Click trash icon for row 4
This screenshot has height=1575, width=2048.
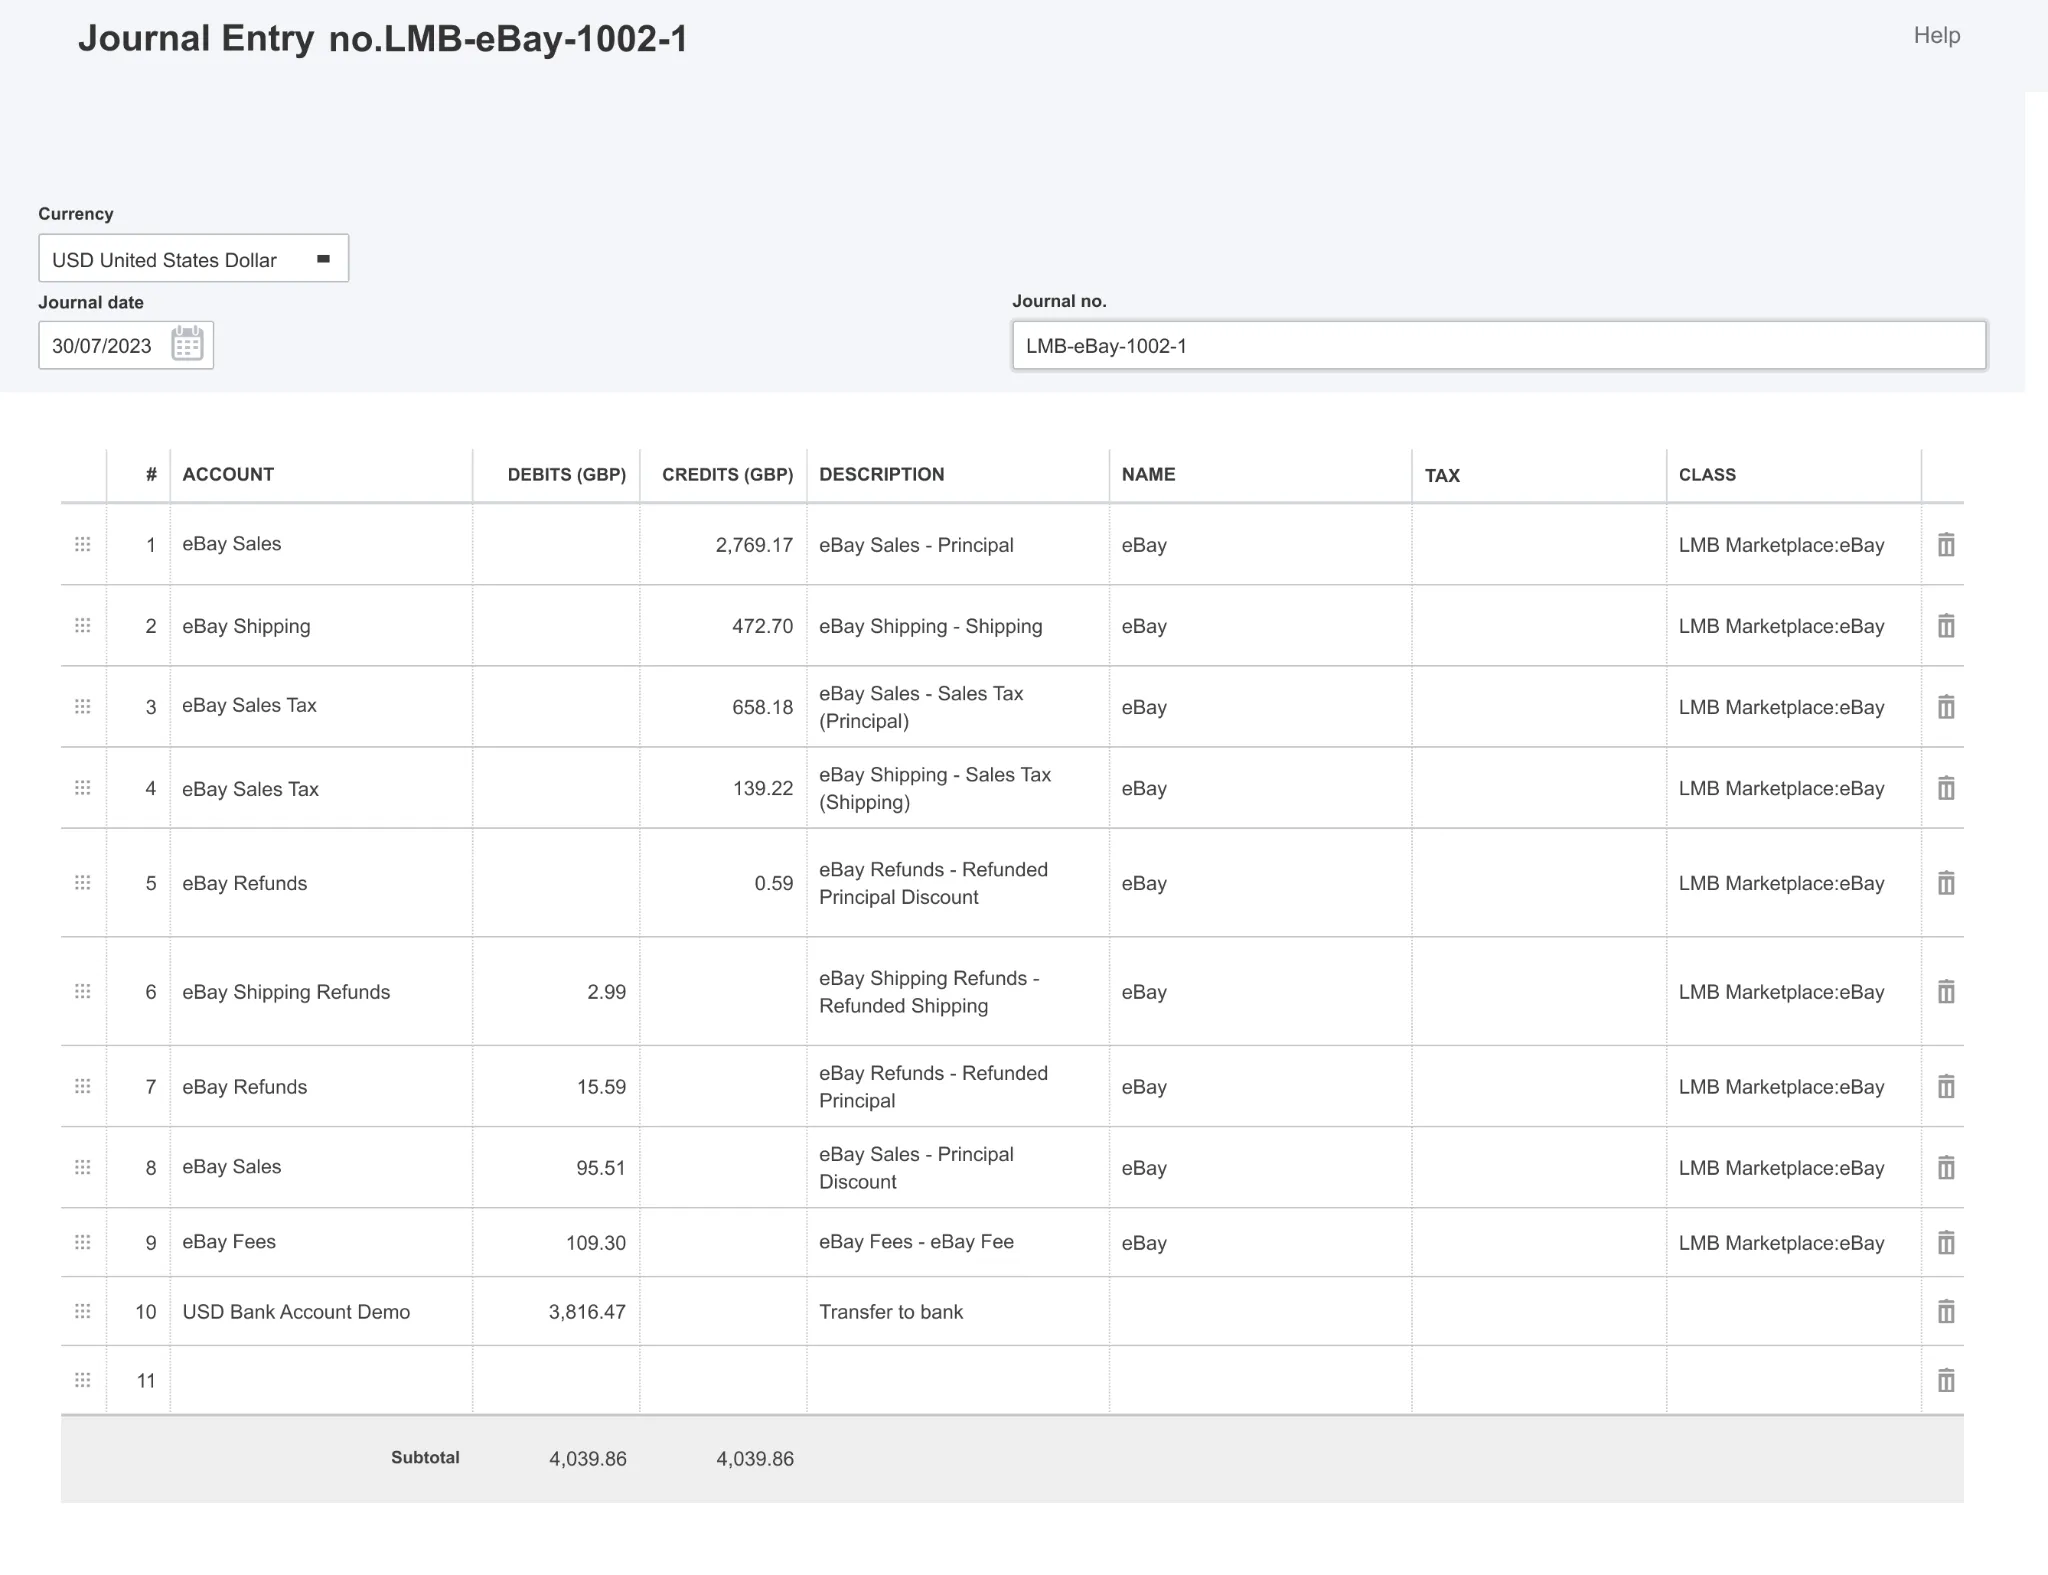[1946, 788]
